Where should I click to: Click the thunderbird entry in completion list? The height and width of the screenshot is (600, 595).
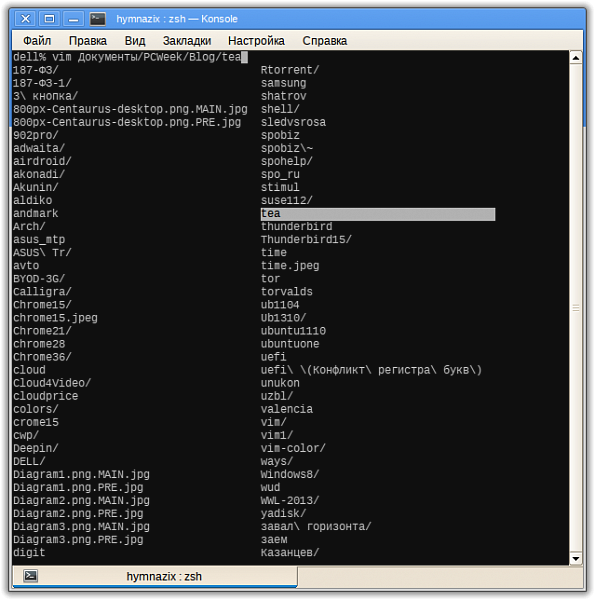tap(297, 227)
